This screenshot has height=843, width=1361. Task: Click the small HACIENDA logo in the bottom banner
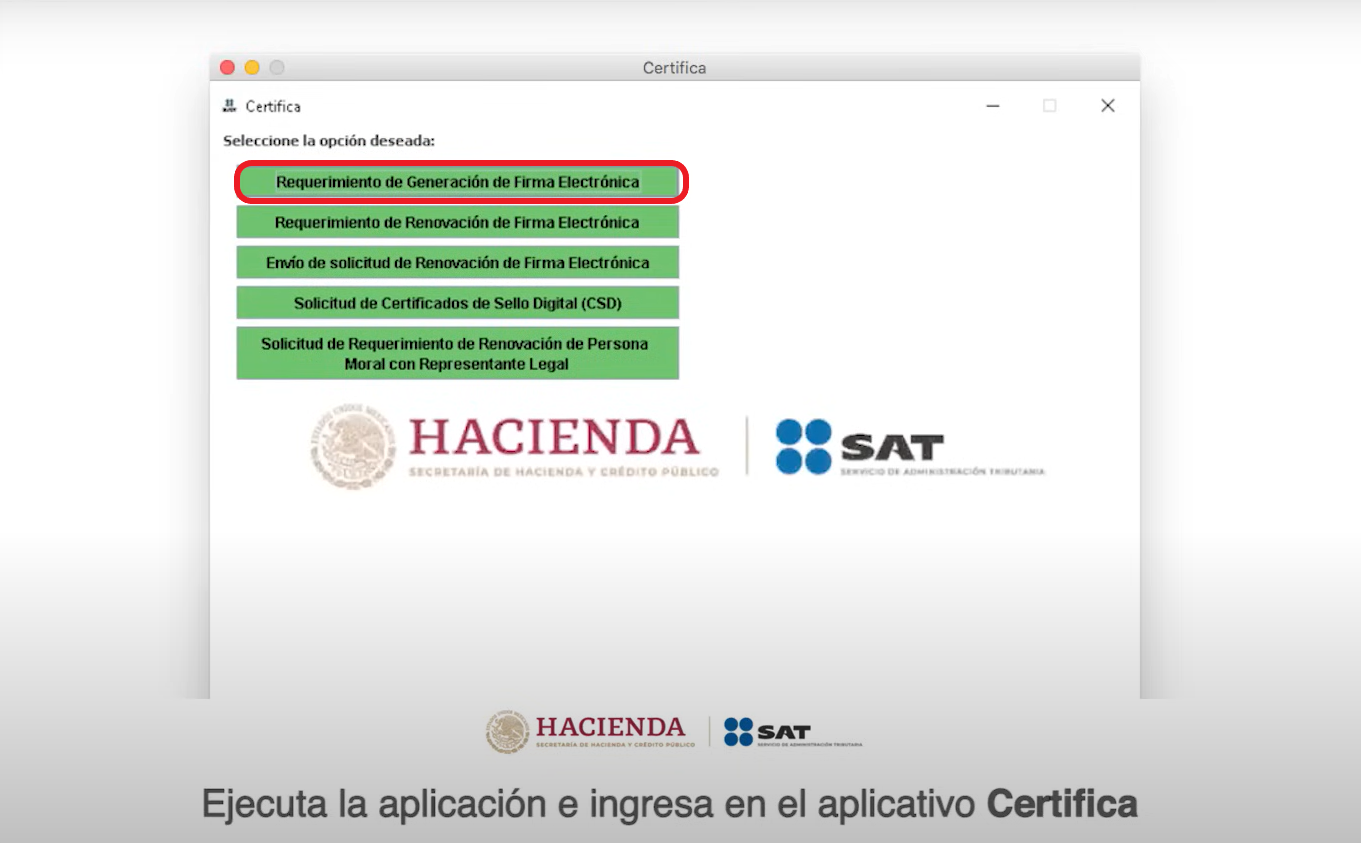(610, 728)
